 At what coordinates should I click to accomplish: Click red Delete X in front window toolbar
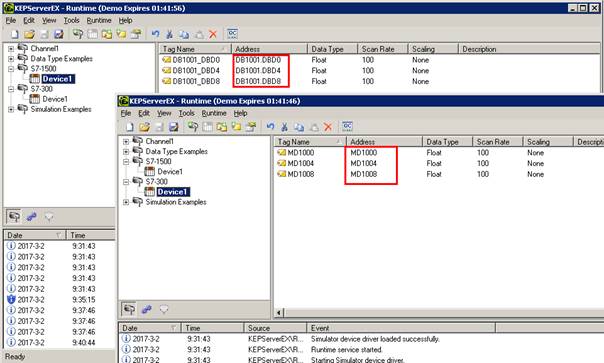click(328, 127)
